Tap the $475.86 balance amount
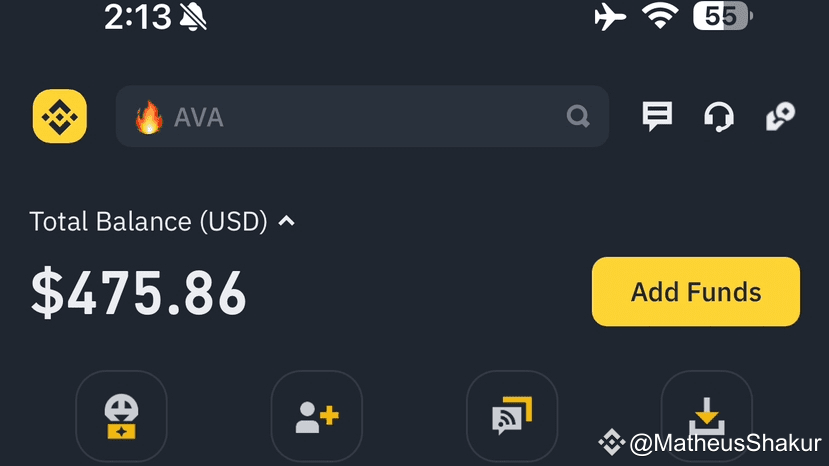 tap(139, 293)
